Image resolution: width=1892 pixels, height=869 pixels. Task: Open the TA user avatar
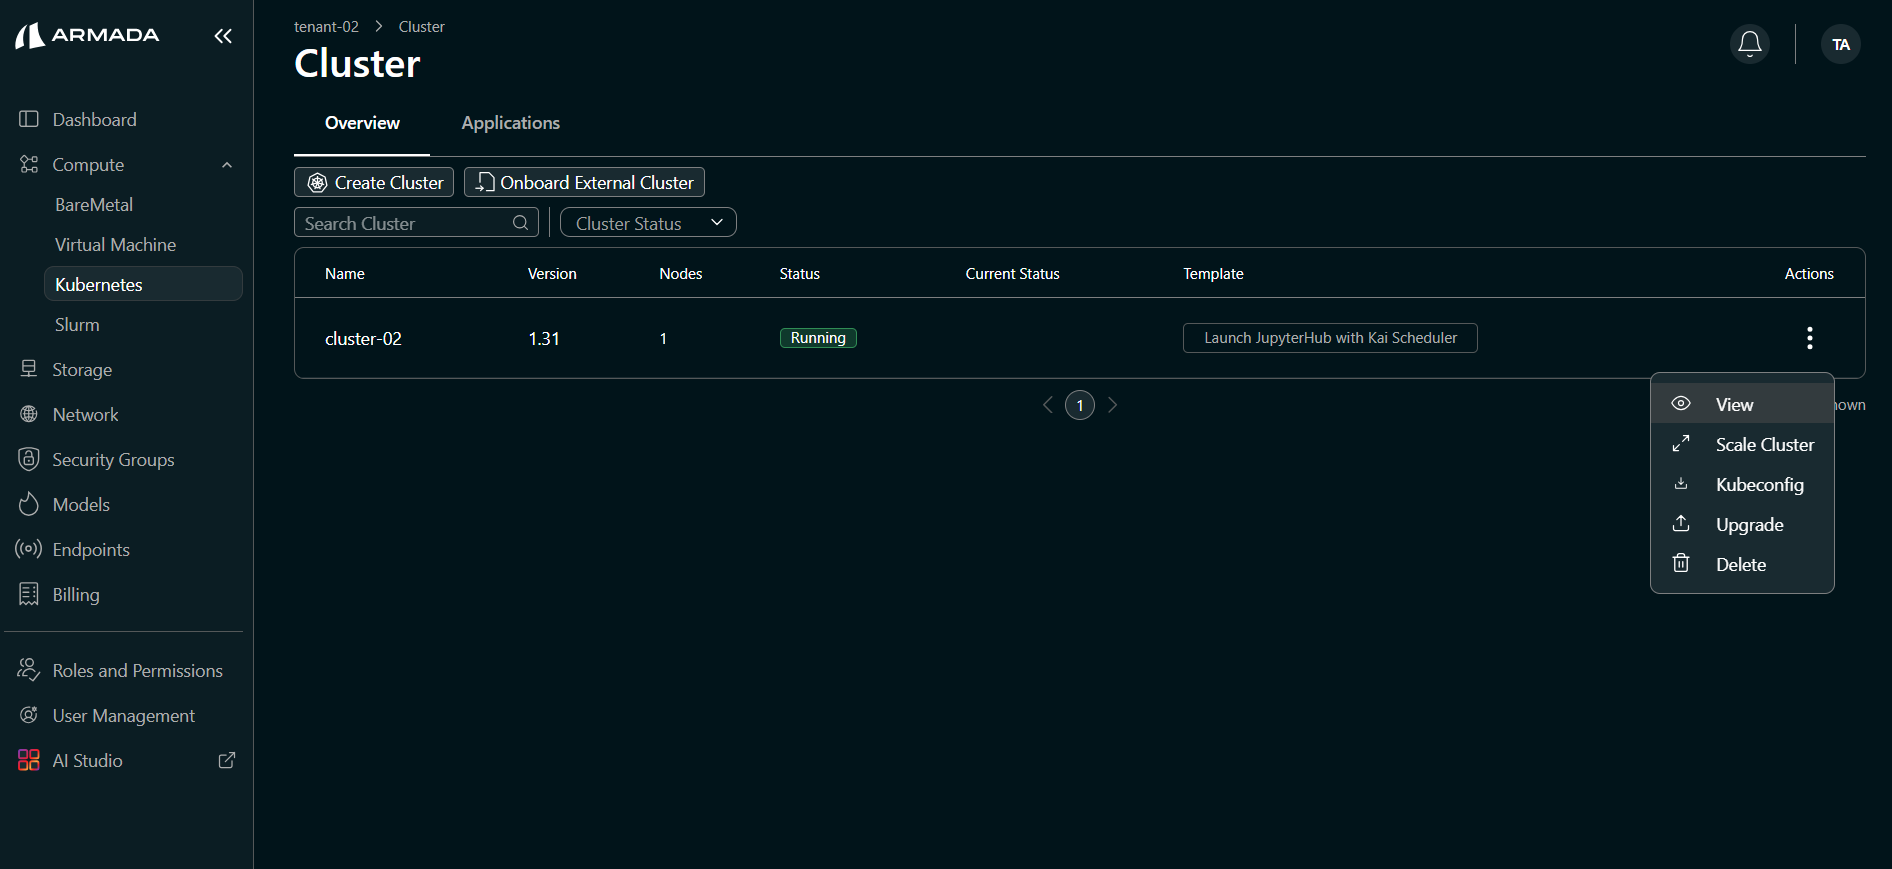pos(1840,44)
